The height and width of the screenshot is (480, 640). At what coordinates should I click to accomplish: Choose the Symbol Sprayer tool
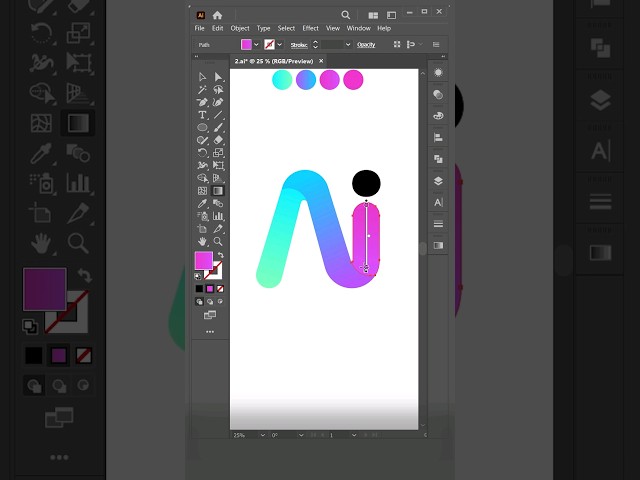point(202,216)
